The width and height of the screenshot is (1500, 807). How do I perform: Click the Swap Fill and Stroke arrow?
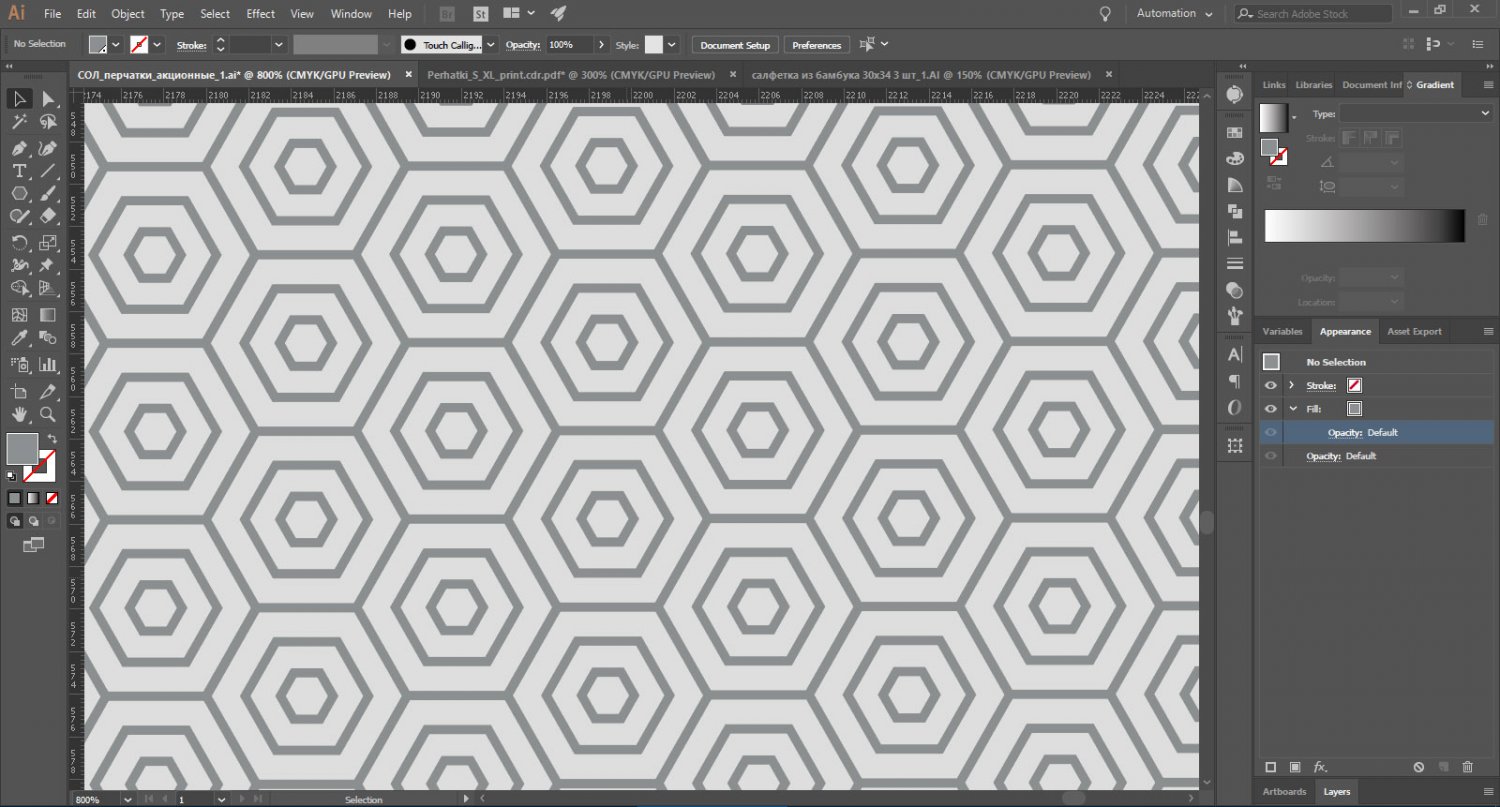52,439
